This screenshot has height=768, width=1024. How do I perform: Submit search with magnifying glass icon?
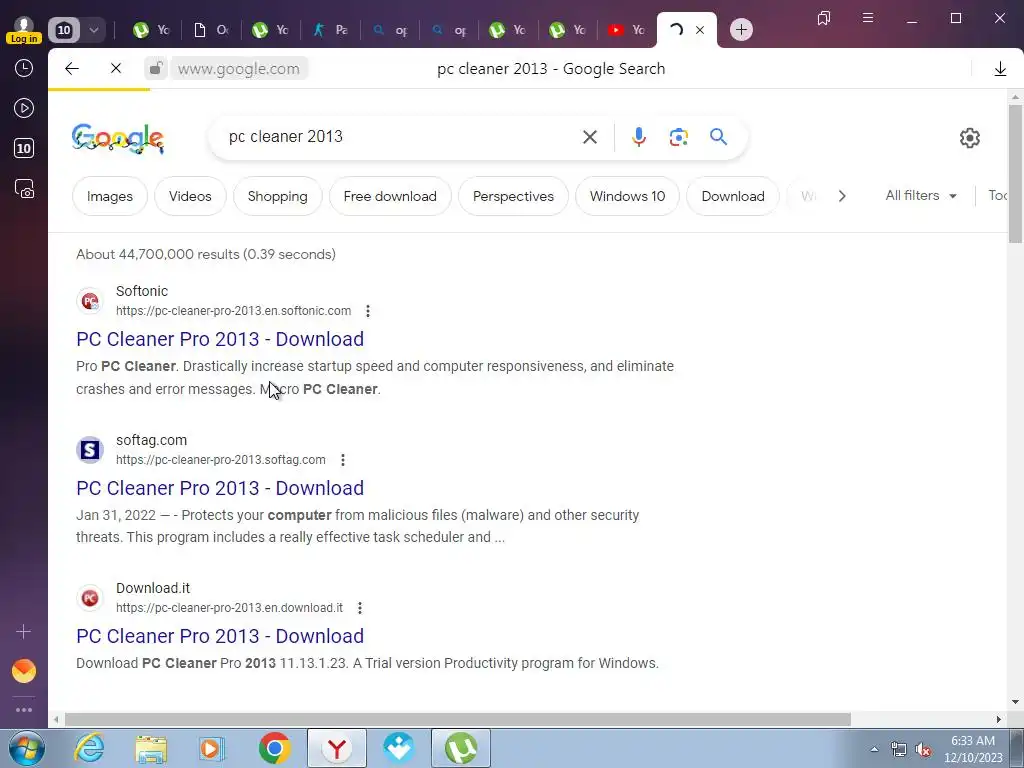click(718, 137)
